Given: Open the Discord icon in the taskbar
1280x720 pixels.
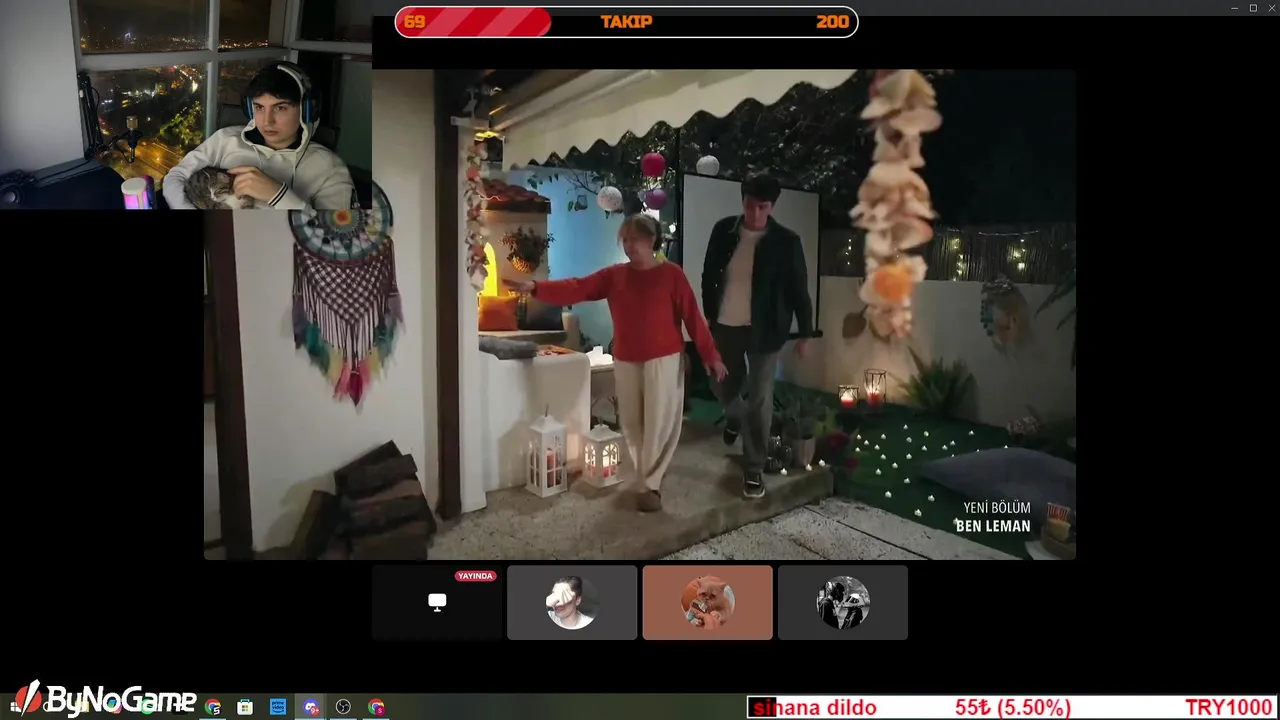Looking at the screenshot, I should coord(311,707).
